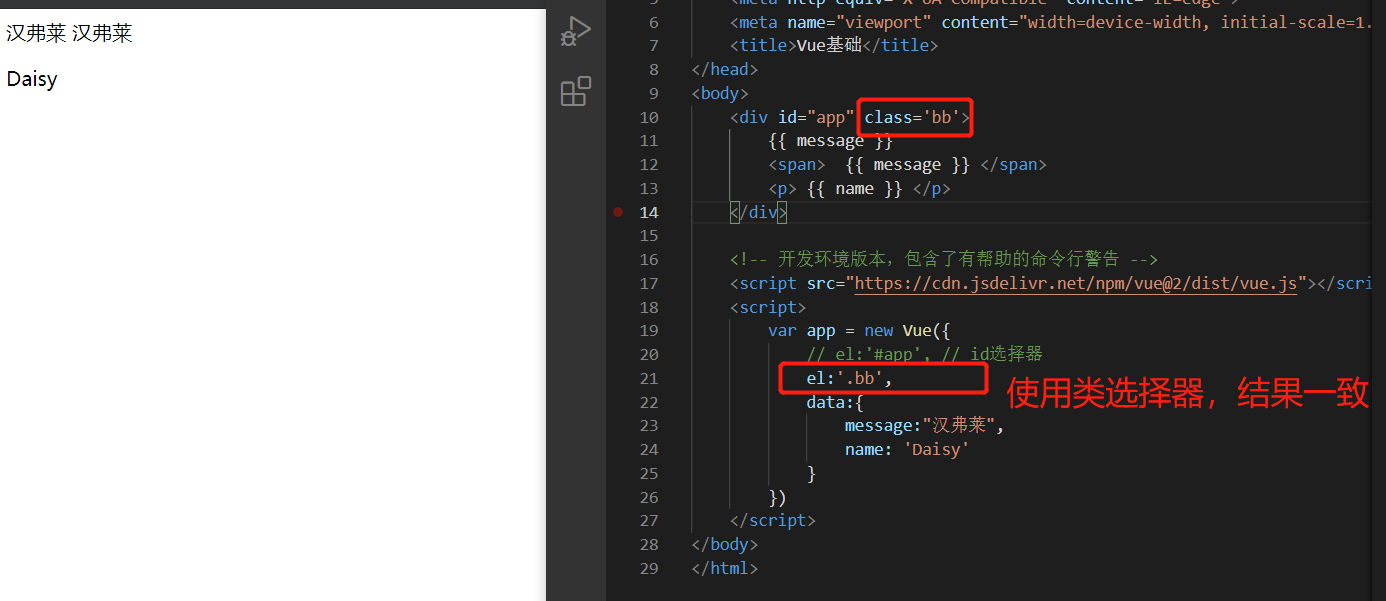Click the message value "汉弗莱" on line 23
The width and height of the screenshot is (1386, 601).
959,426
